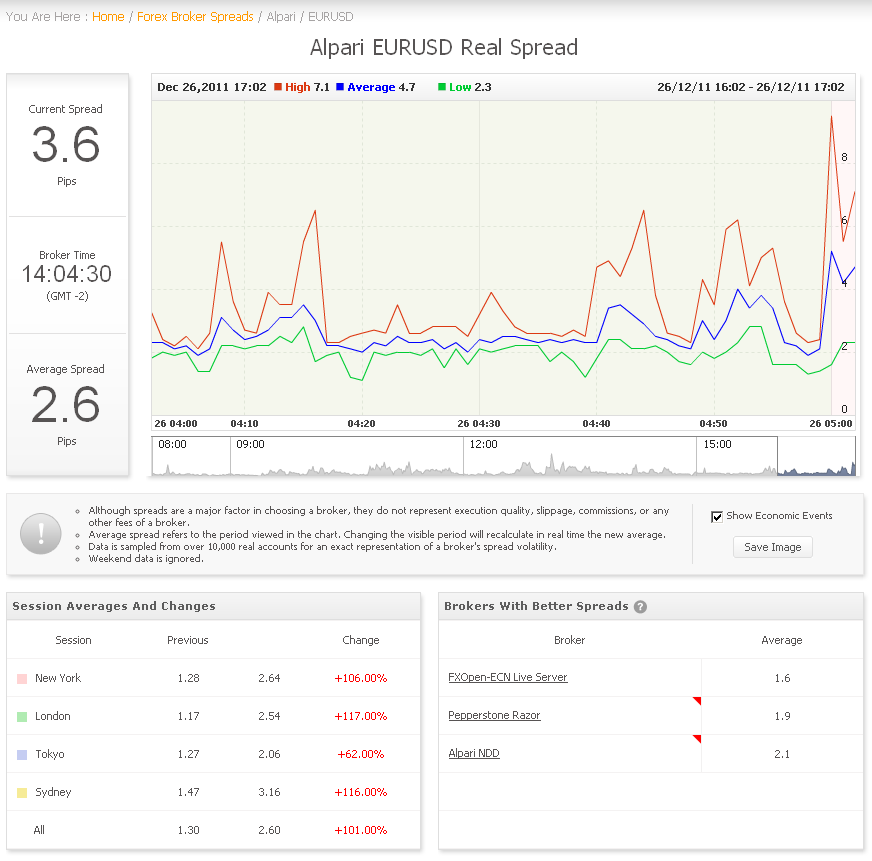The width and height of the screenshot is (872, 861).
Task: Open the Home breadcrumb link
Action: pos(108,17)
